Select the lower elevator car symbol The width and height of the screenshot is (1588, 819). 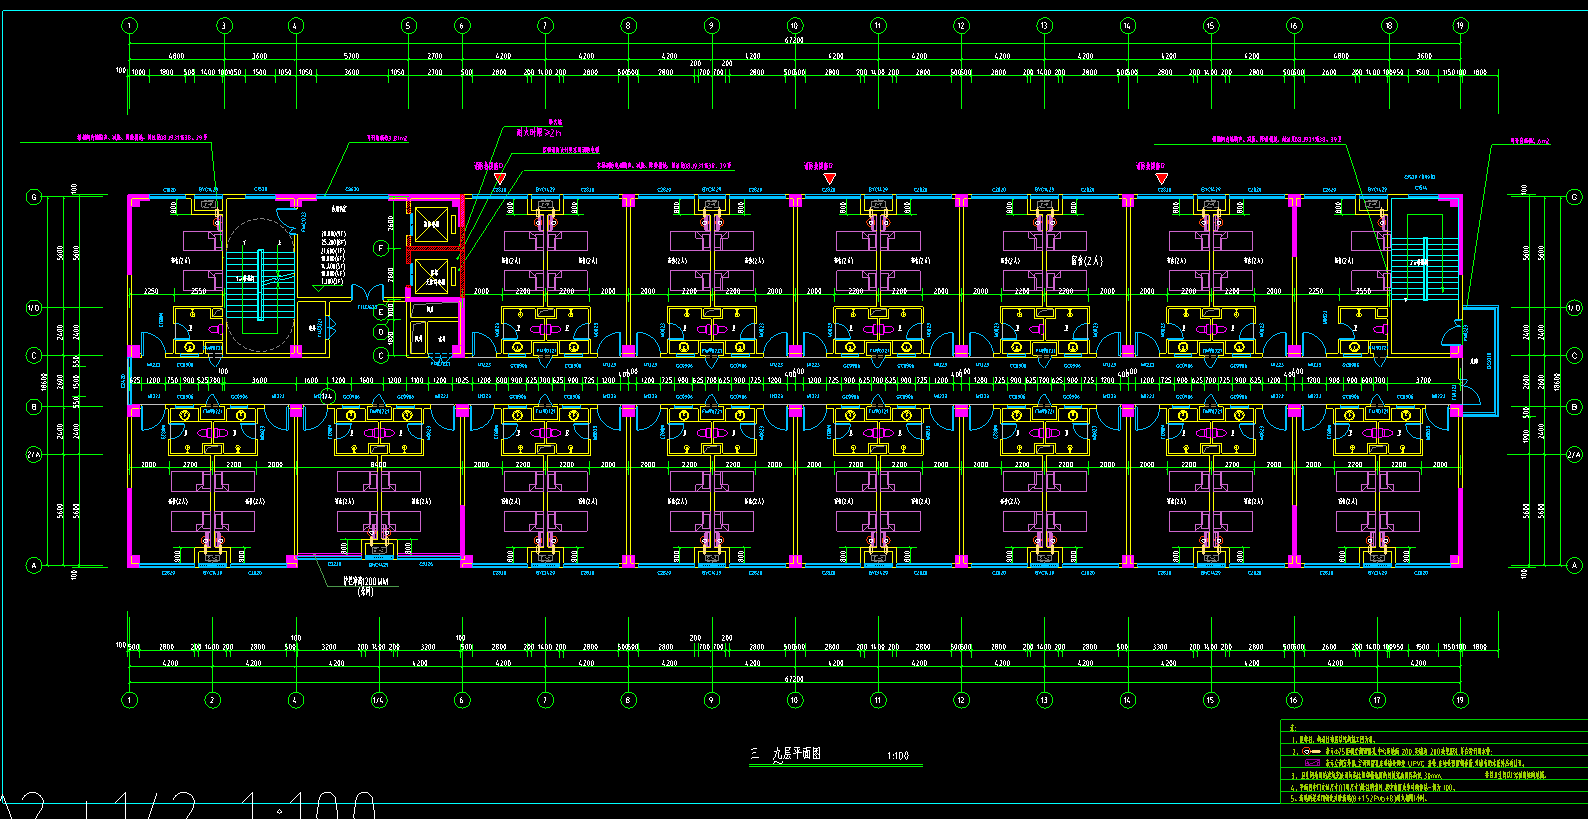[x=432, y=273]
